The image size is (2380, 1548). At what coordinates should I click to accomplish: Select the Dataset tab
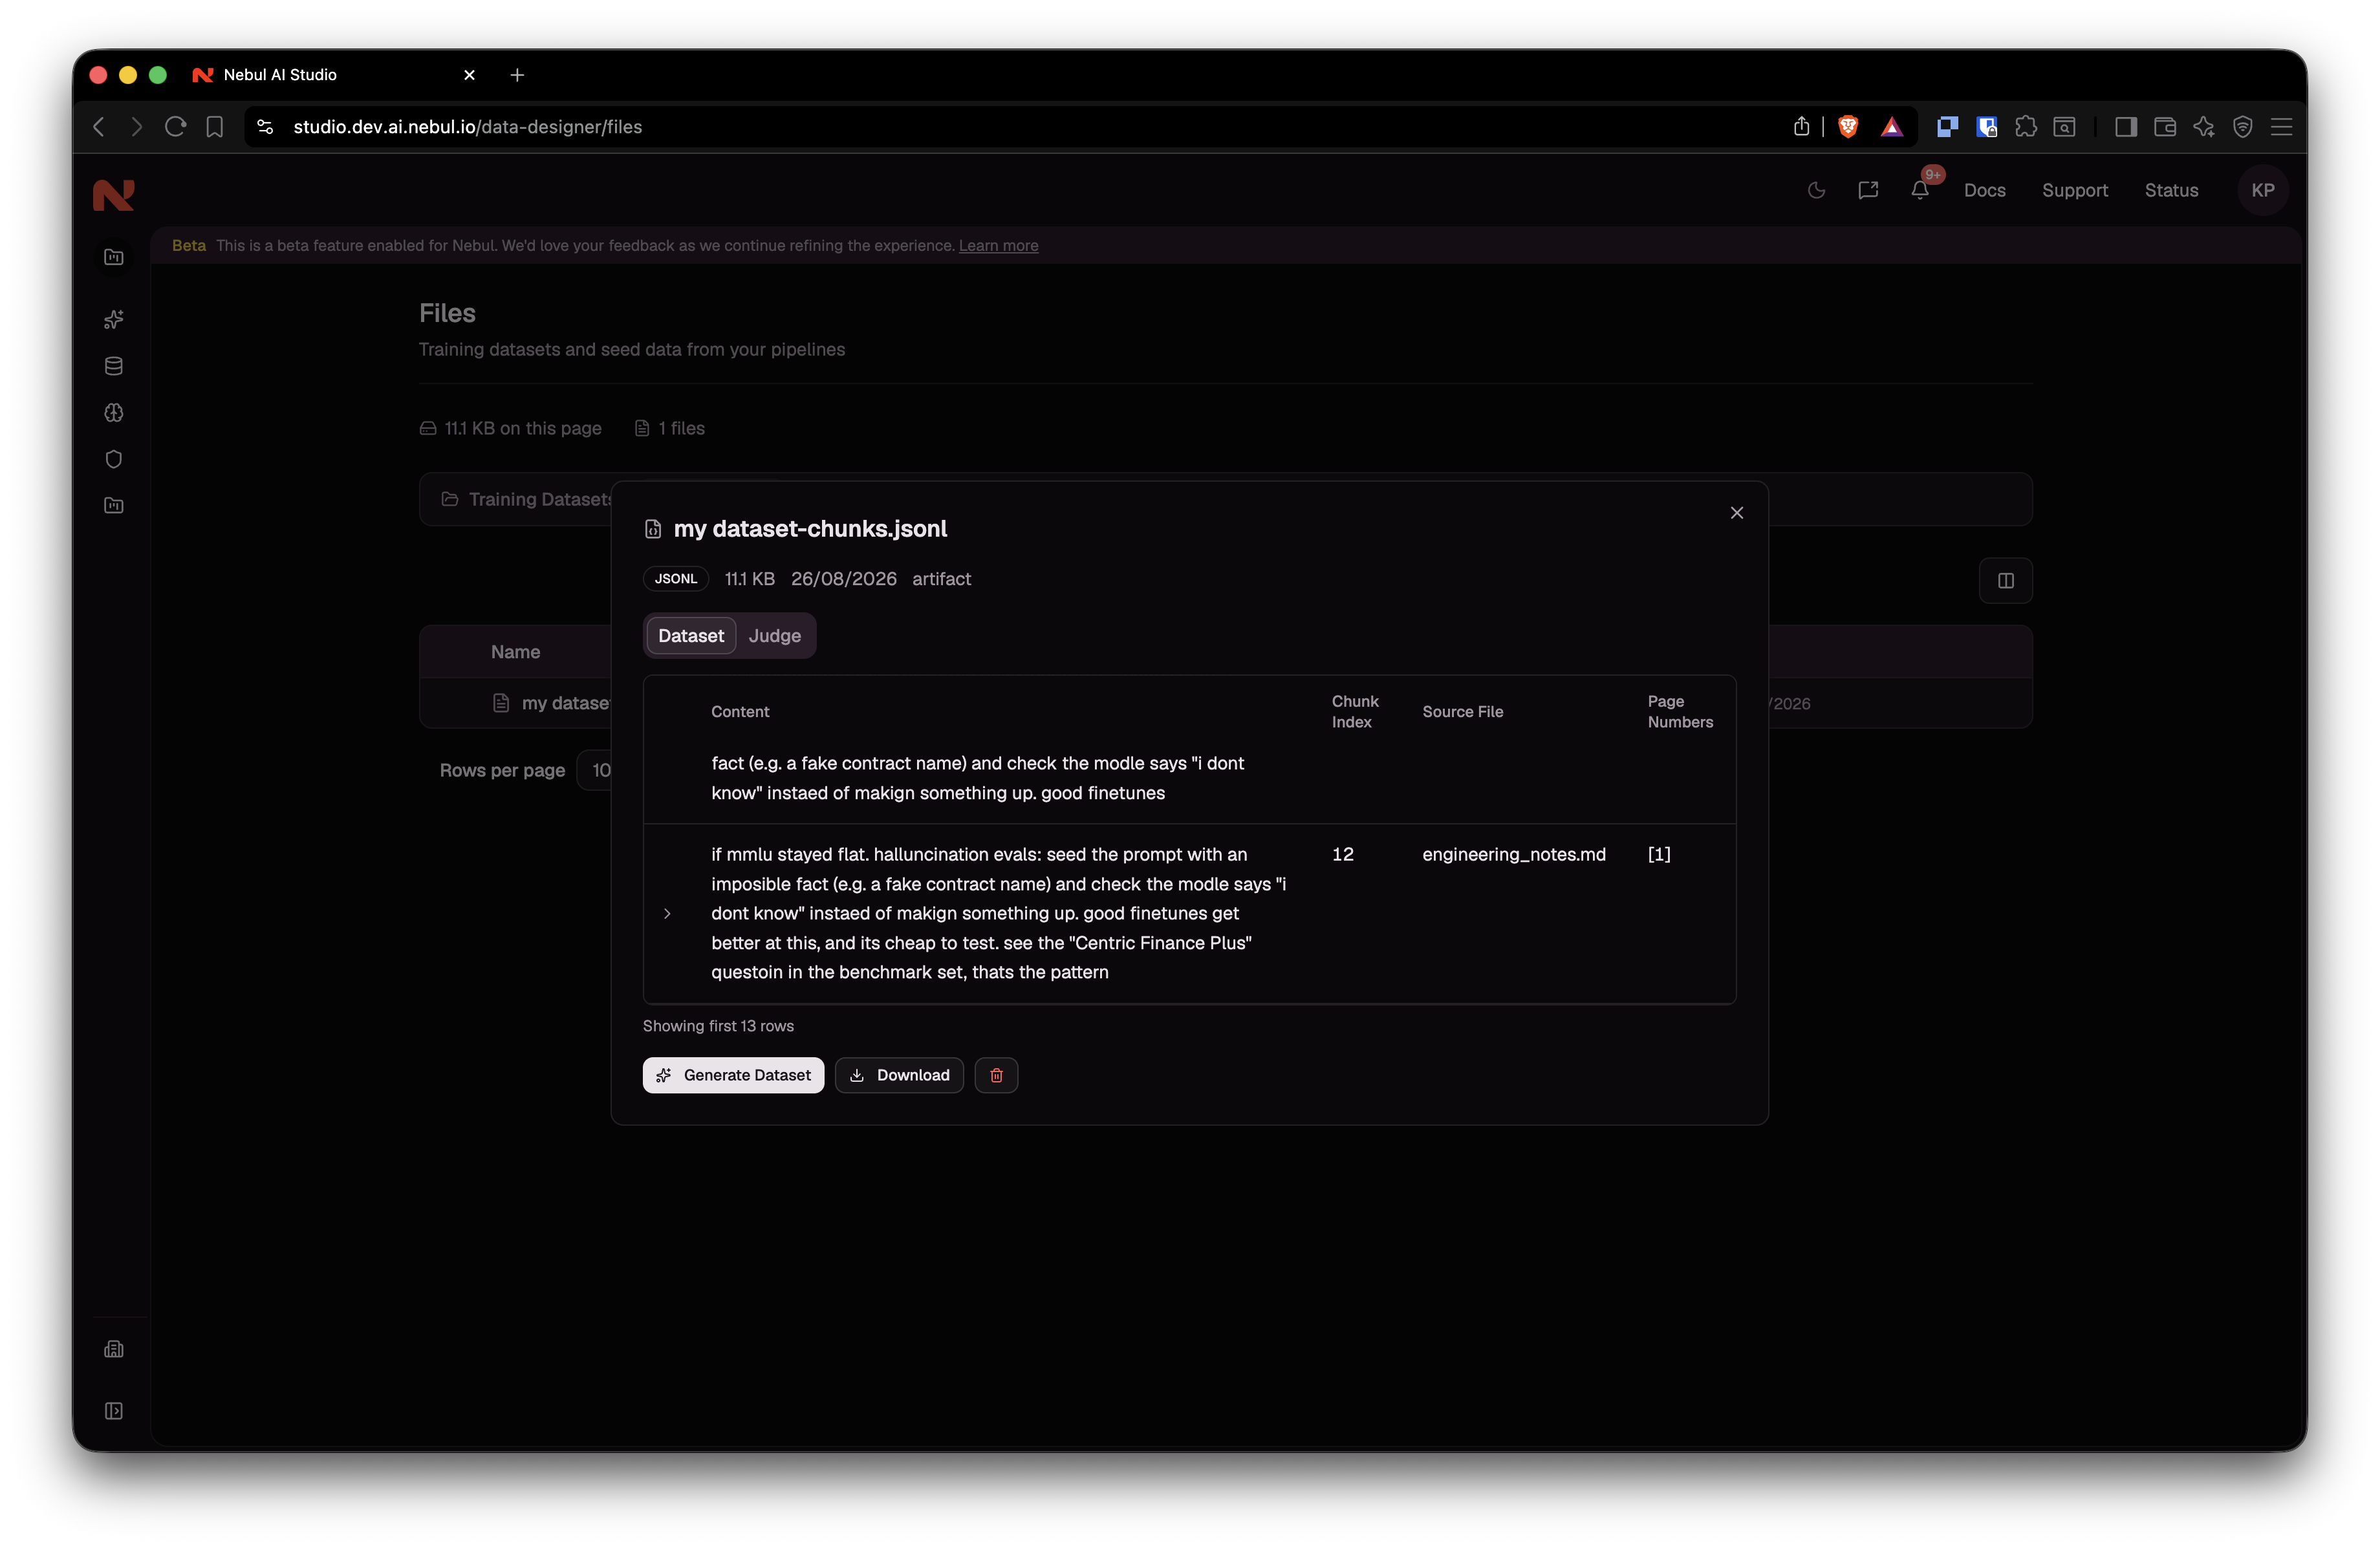click(691, 636)
